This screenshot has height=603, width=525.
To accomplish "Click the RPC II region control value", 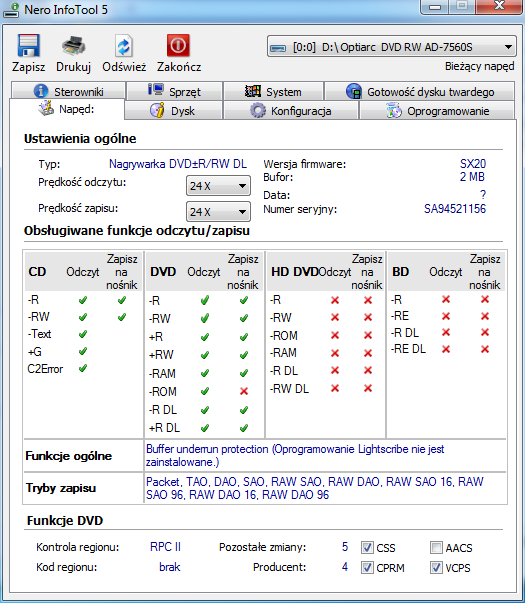I will tap(165, 547).
